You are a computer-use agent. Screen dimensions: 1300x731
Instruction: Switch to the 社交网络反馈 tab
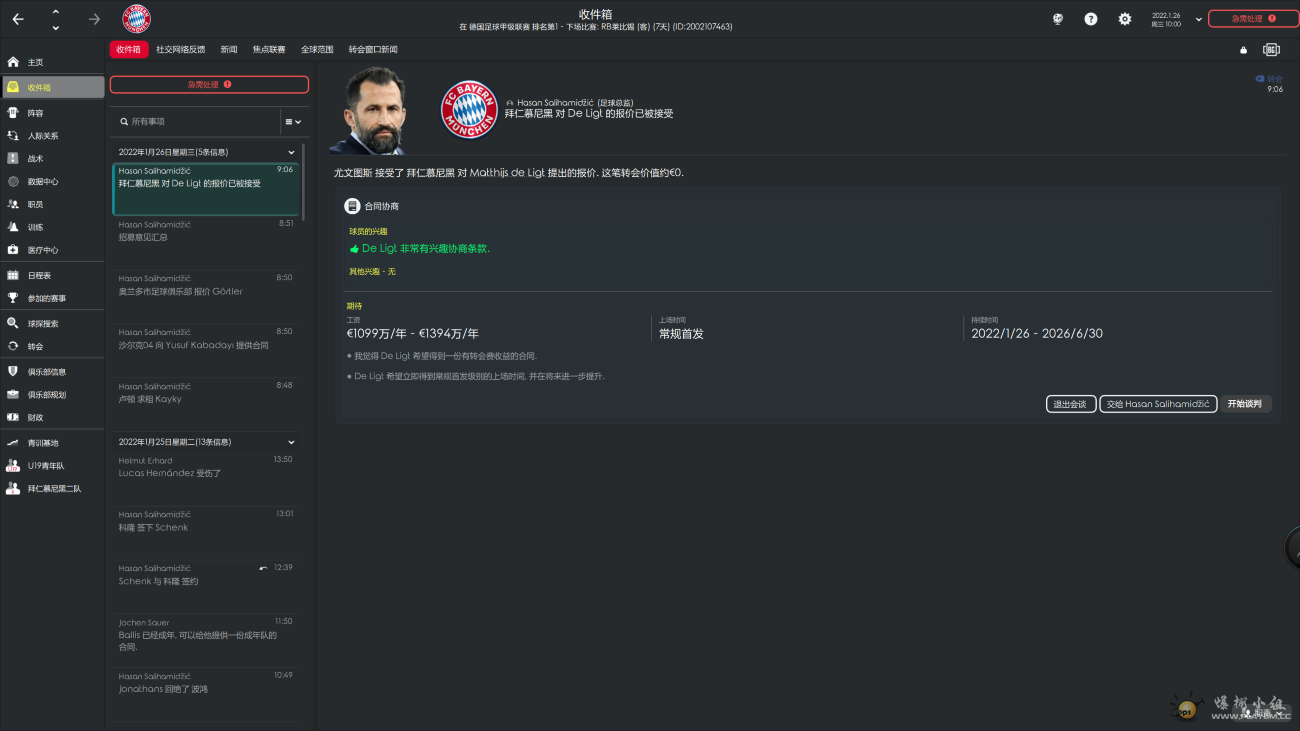(181, 50)
